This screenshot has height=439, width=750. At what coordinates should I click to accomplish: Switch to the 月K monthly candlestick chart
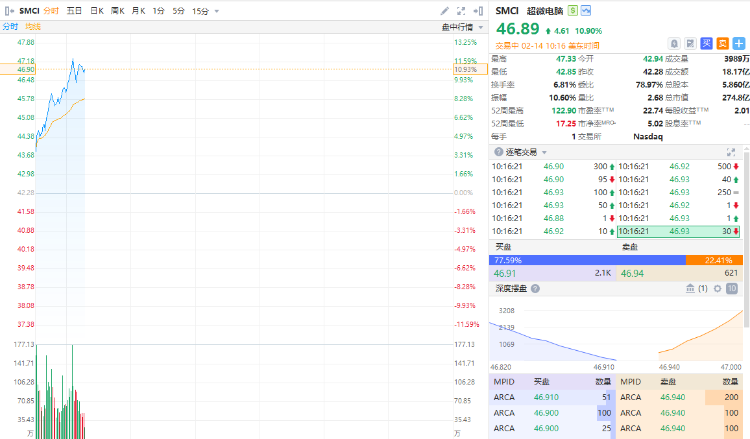click(139, 11)
